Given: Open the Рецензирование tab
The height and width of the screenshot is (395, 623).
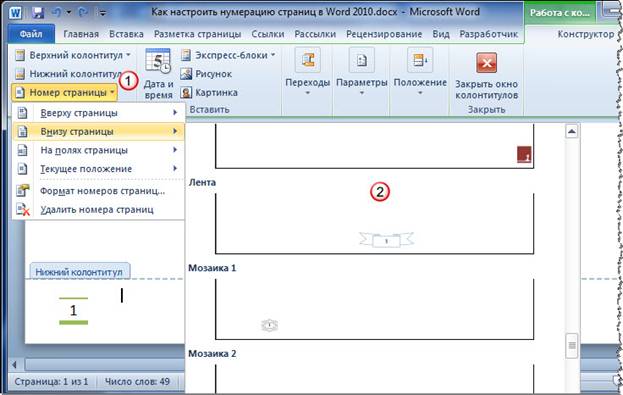Looking at the screenshot, I should pos(384,34).
